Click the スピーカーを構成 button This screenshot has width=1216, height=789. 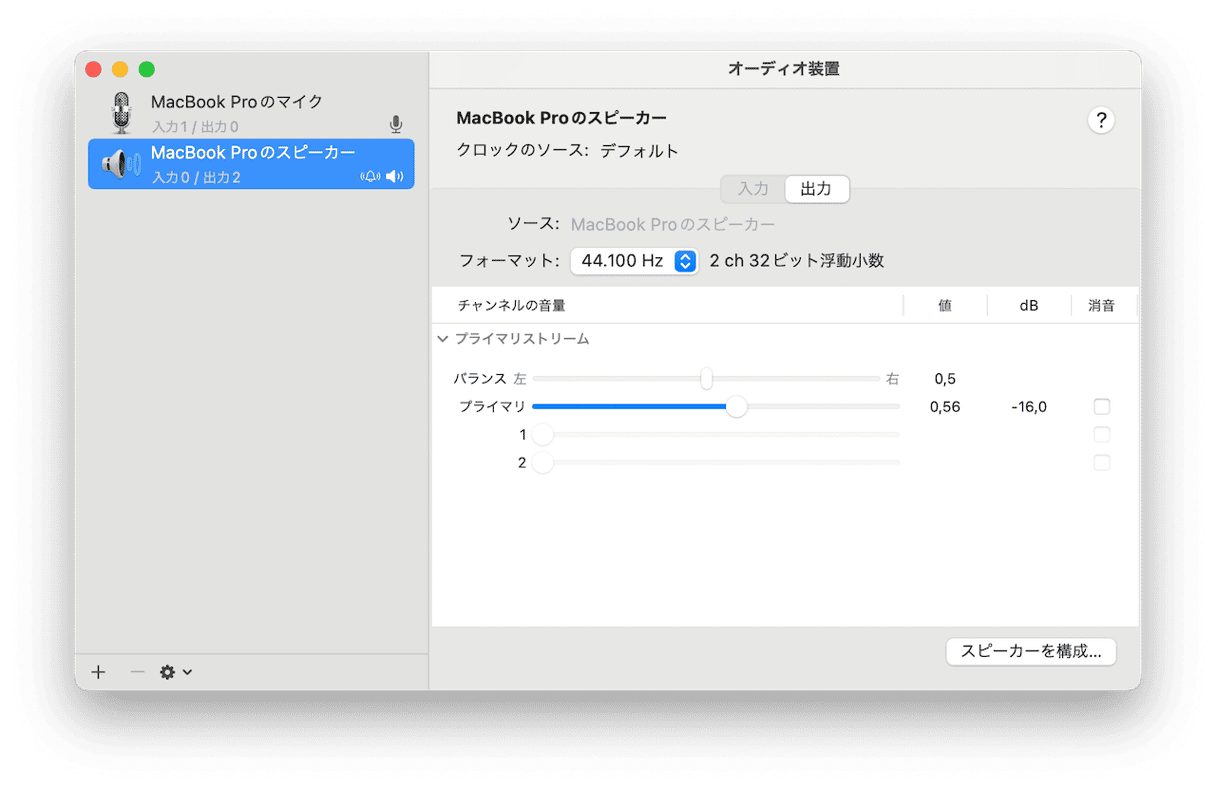(1030, 651)
